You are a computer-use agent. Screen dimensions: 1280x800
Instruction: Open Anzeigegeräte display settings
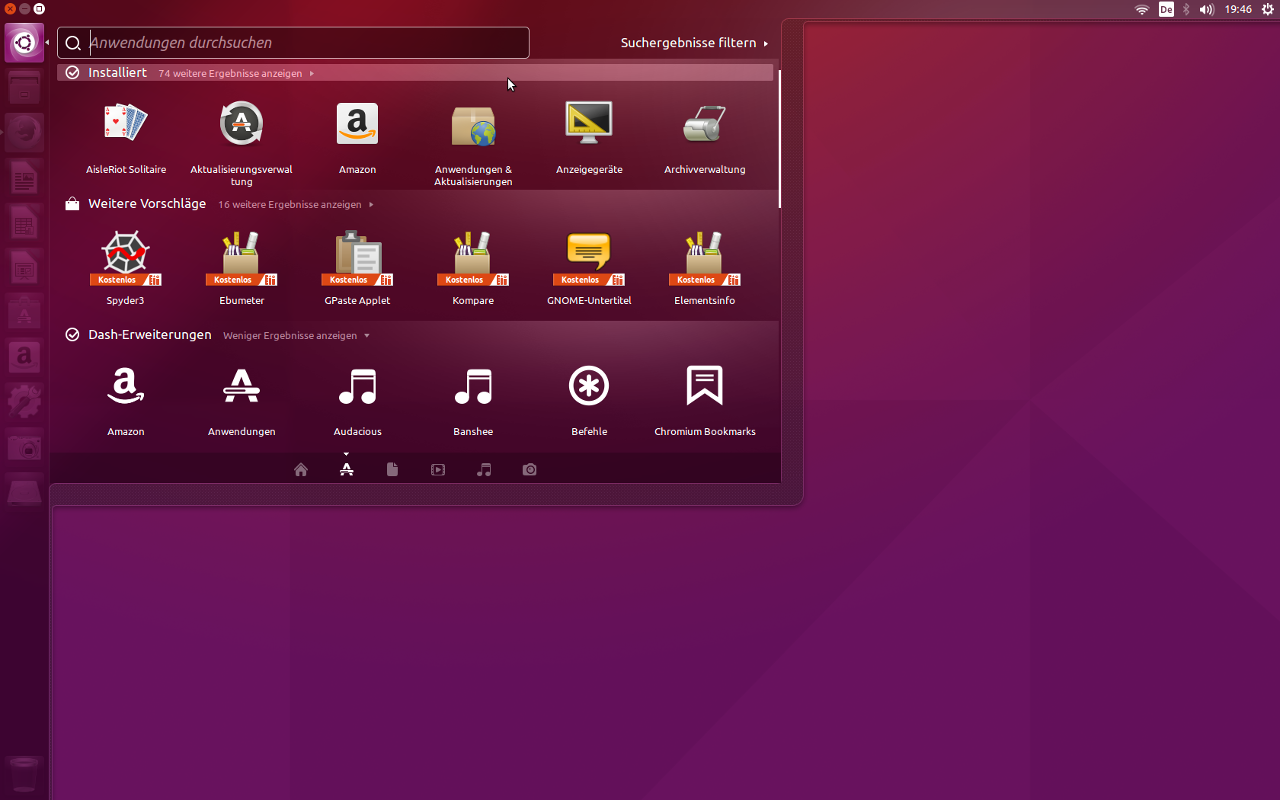click(x=589, y=137)
